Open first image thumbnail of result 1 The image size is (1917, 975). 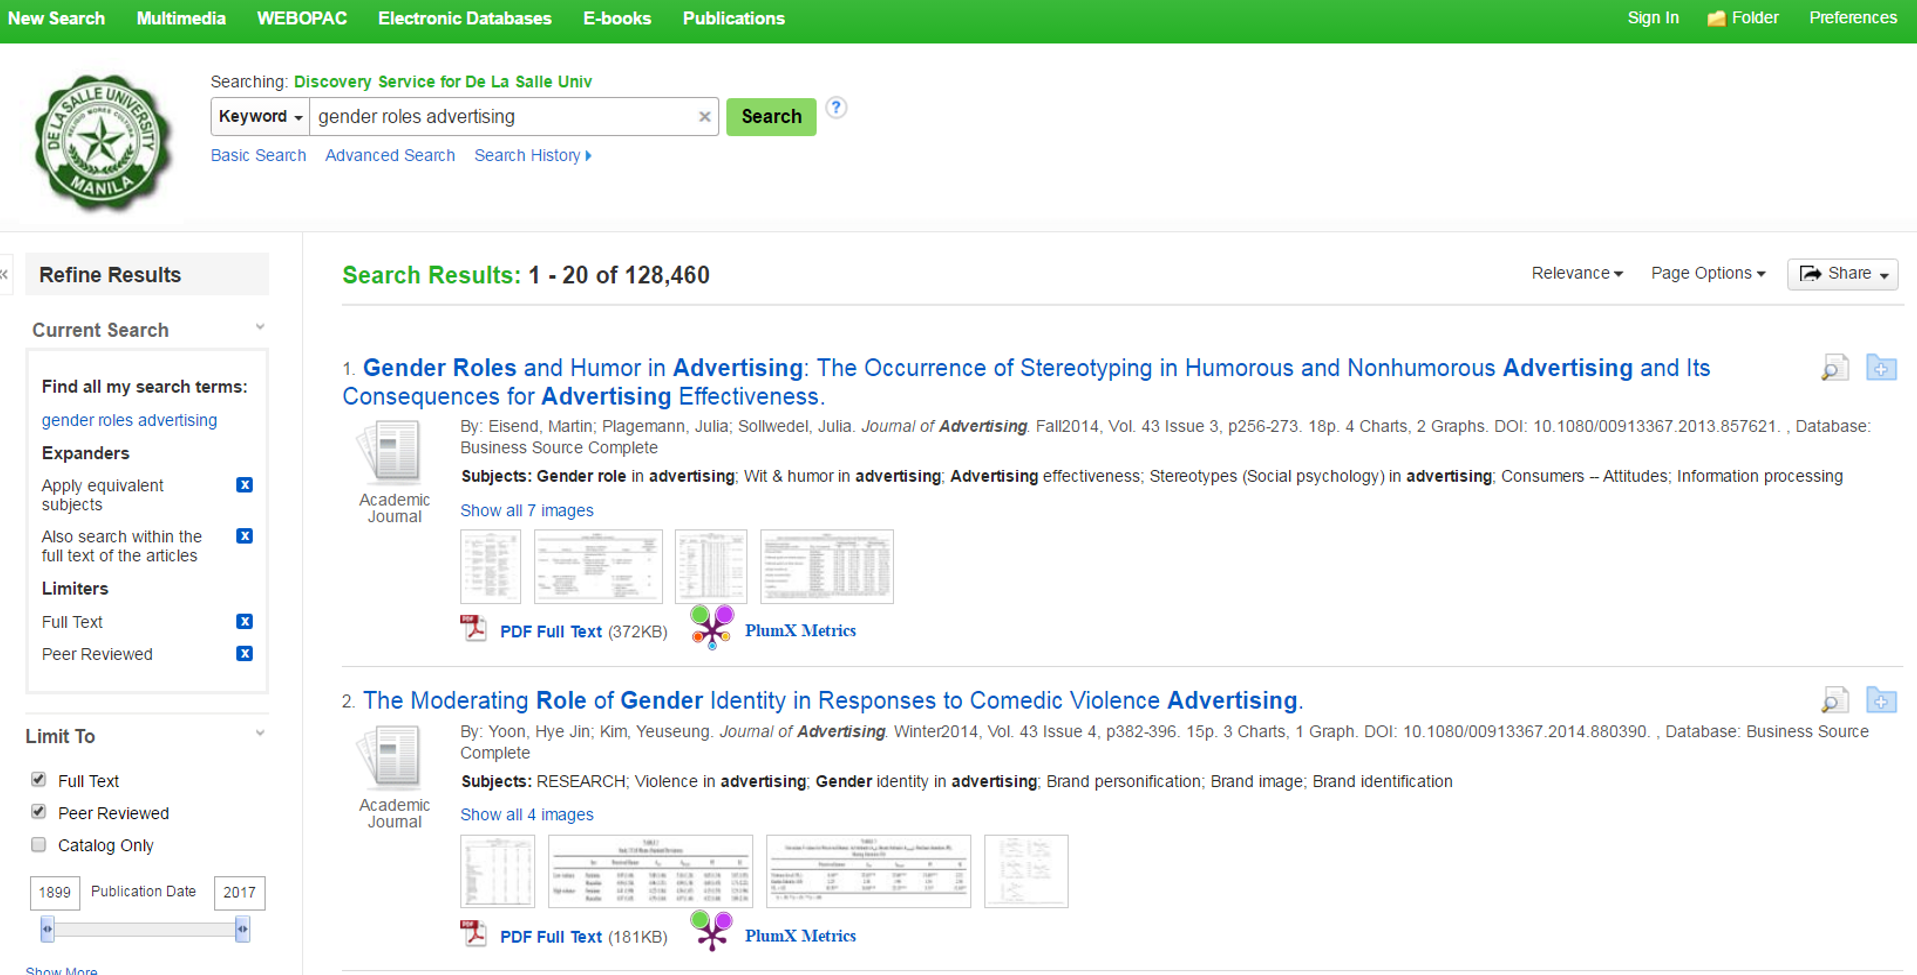[490, 567]
